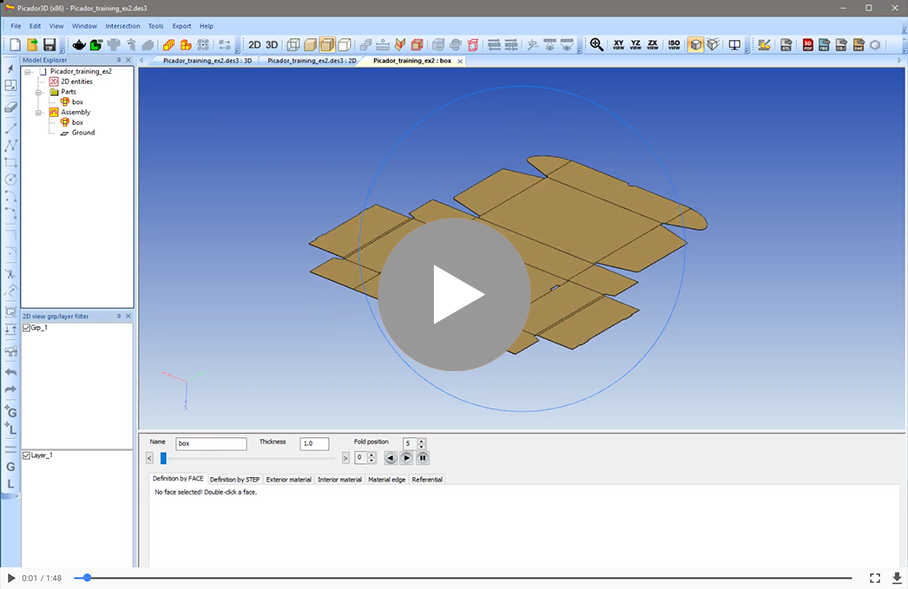Export to DAE file icon

tap(859, 45)
